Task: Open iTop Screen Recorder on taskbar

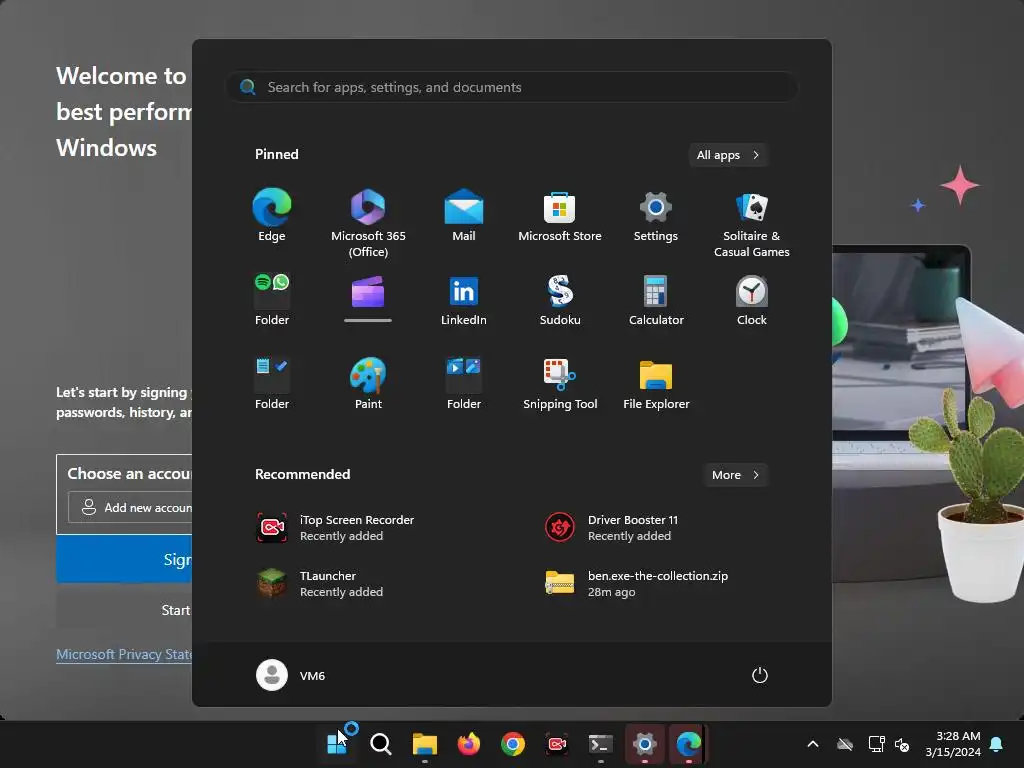Action: [556, 743]
